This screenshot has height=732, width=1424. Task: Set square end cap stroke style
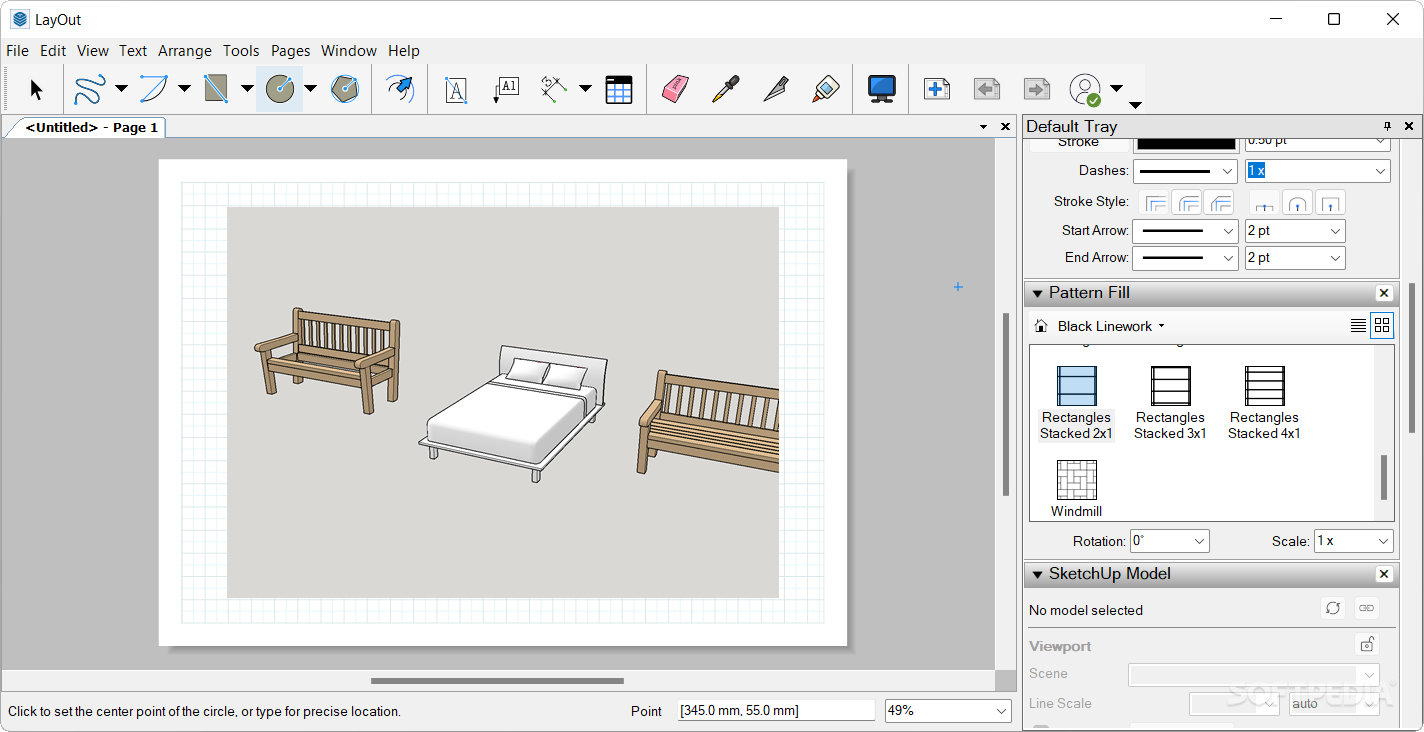(x=1329, y=202)
